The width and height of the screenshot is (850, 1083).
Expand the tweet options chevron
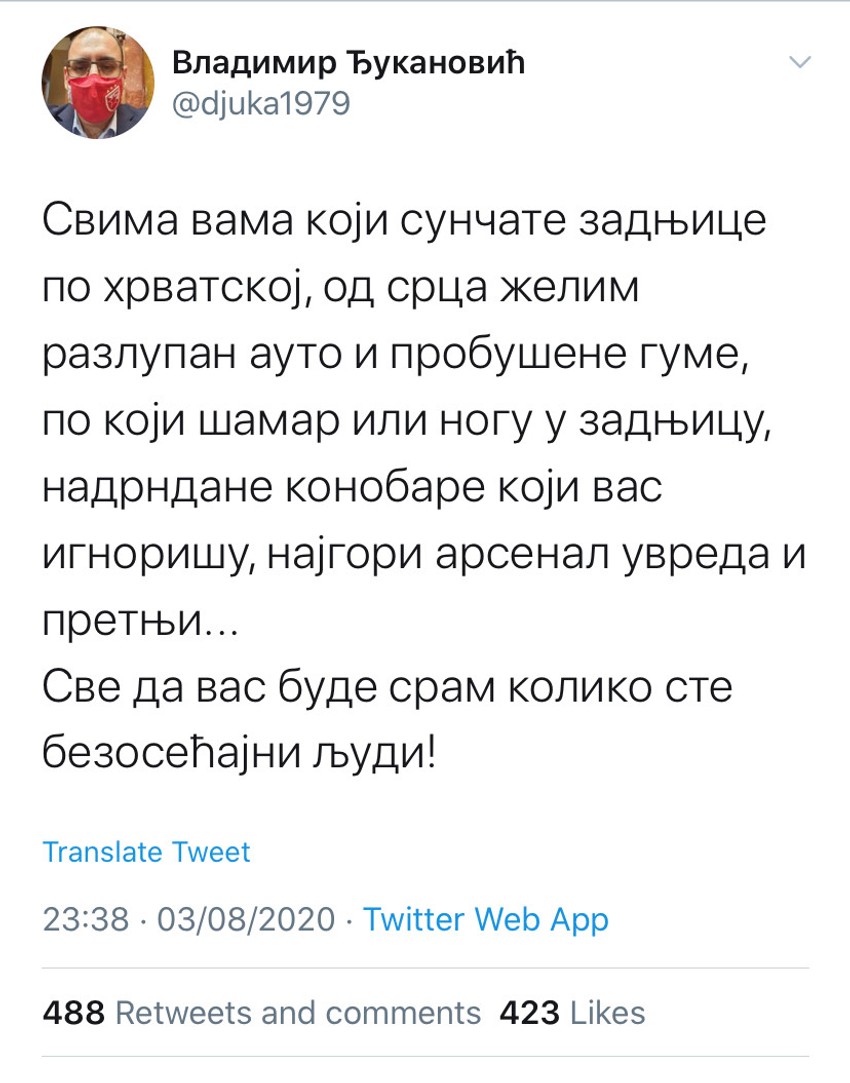pyautogui.click(x=800, y=64)
